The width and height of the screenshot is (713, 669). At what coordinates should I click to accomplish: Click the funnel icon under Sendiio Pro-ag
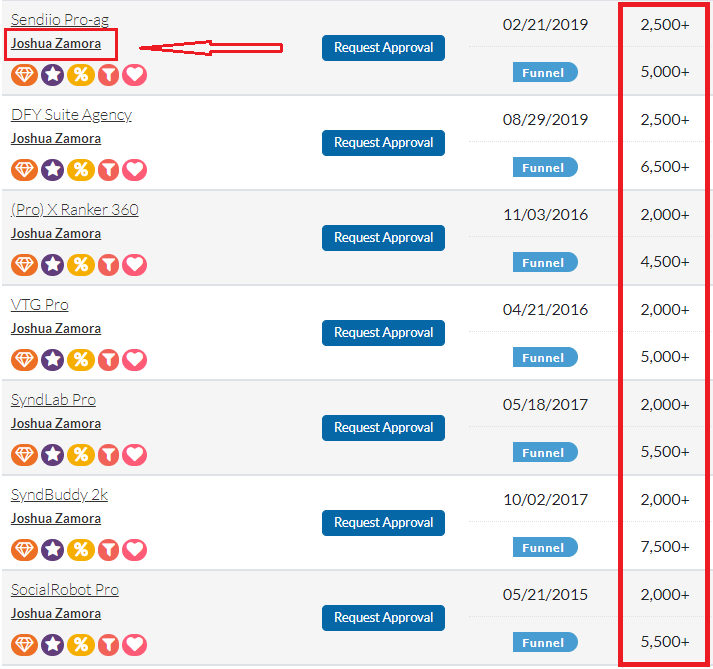pyautogui.click(x=108, y=75)
